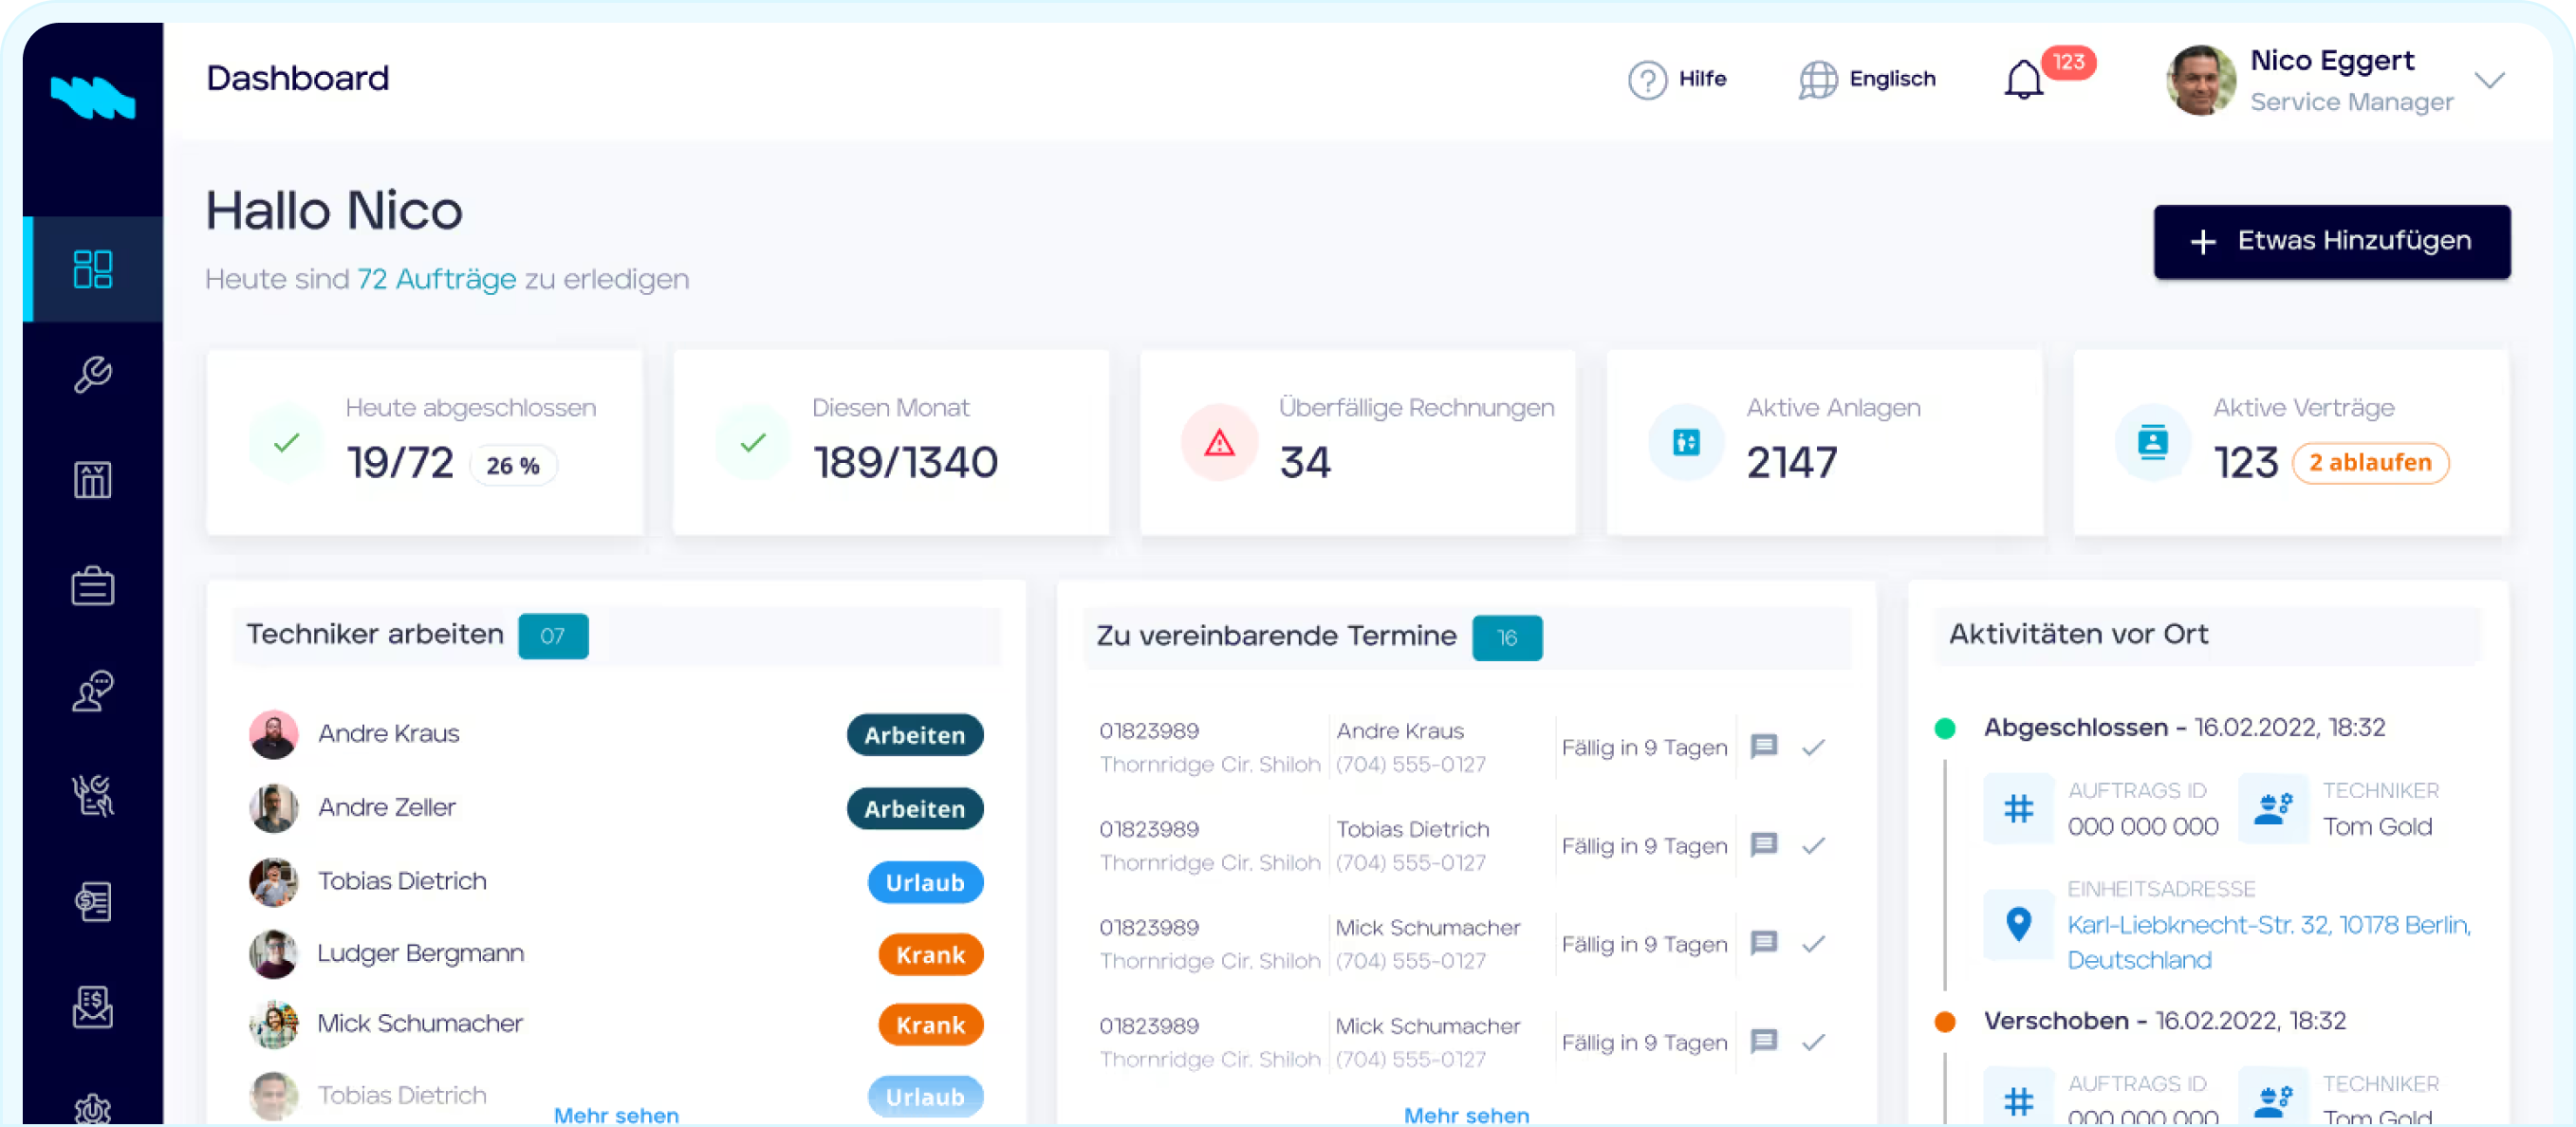Open the notifications bell
This screenshot has height=1127, width=2576.
coord(2023,80)
